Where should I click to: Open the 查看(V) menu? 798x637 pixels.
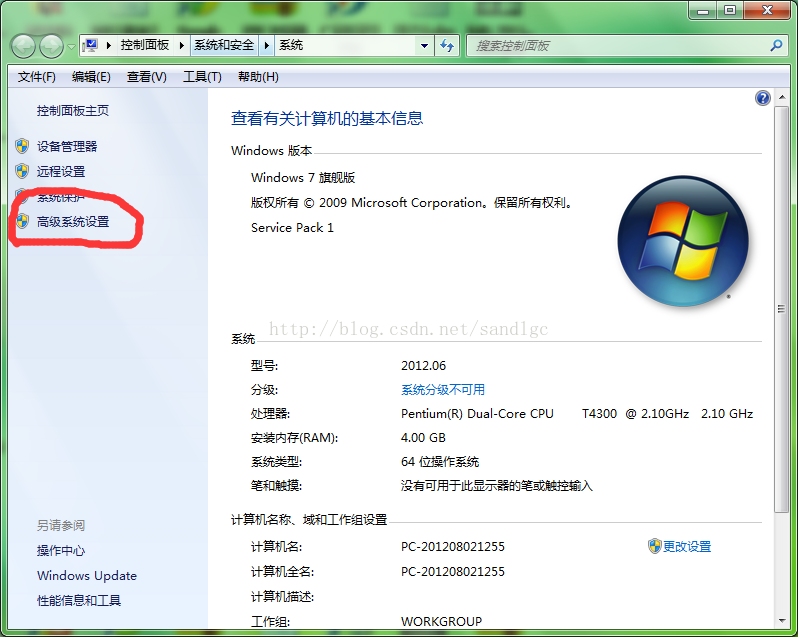(x=147, y=77)
